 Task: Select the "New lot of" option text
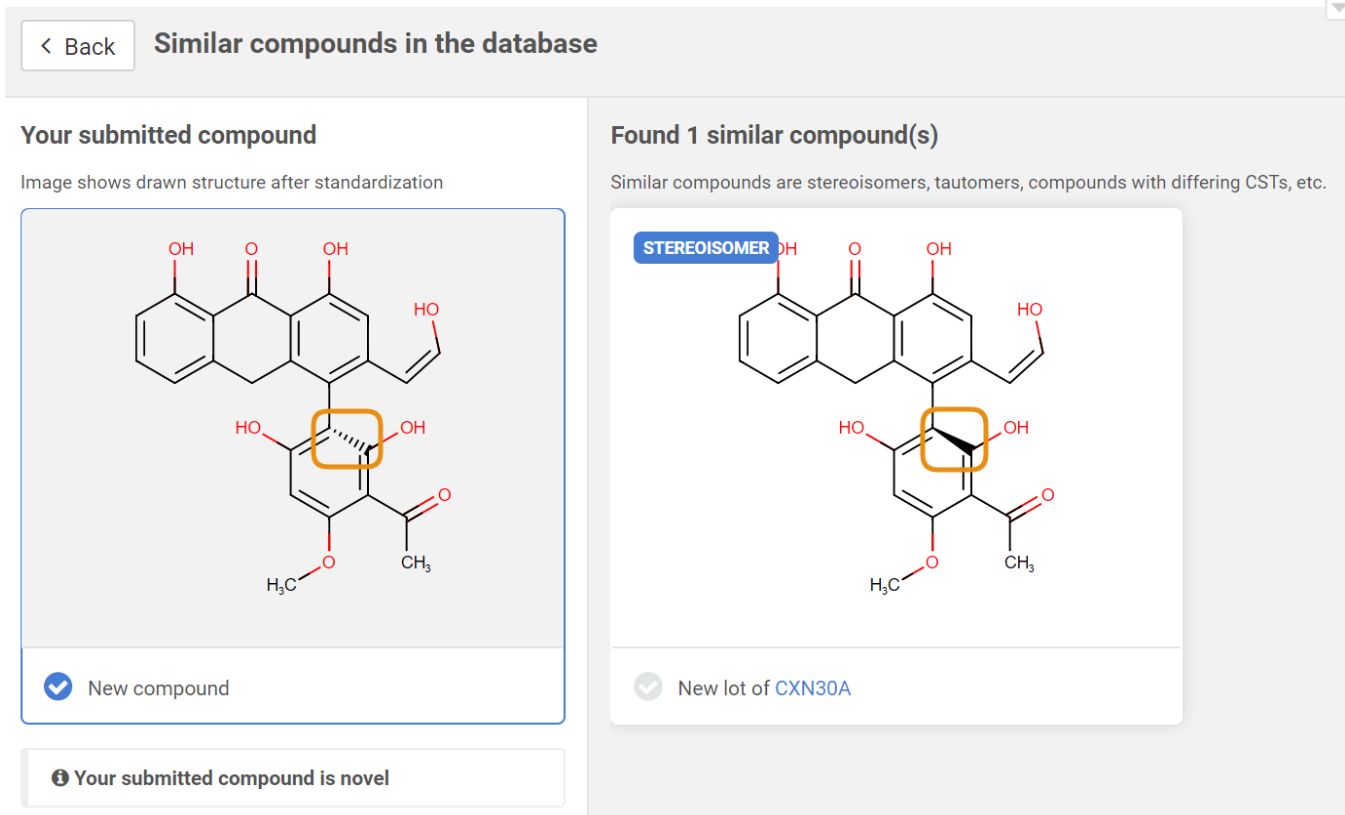tap(723, 688)
